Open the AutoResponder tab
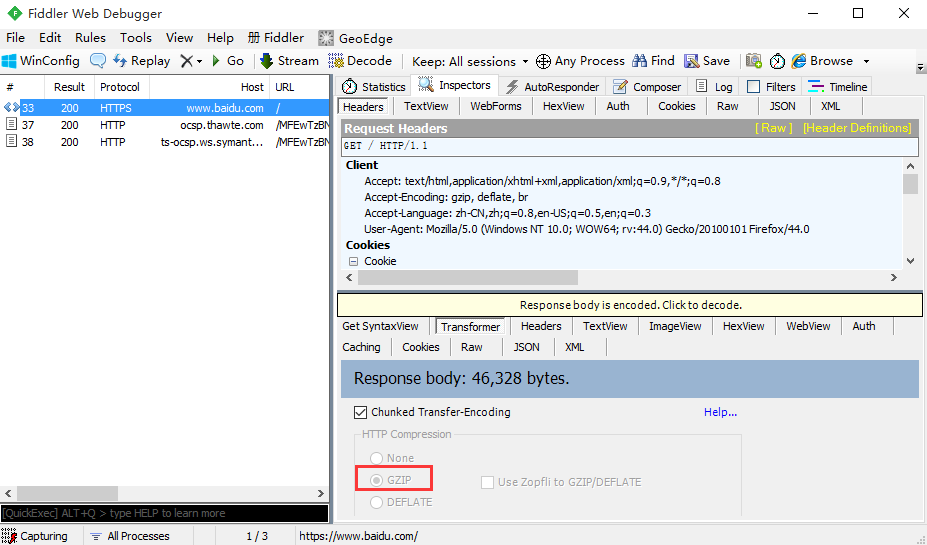927x545 pixels. pos(552,87)
